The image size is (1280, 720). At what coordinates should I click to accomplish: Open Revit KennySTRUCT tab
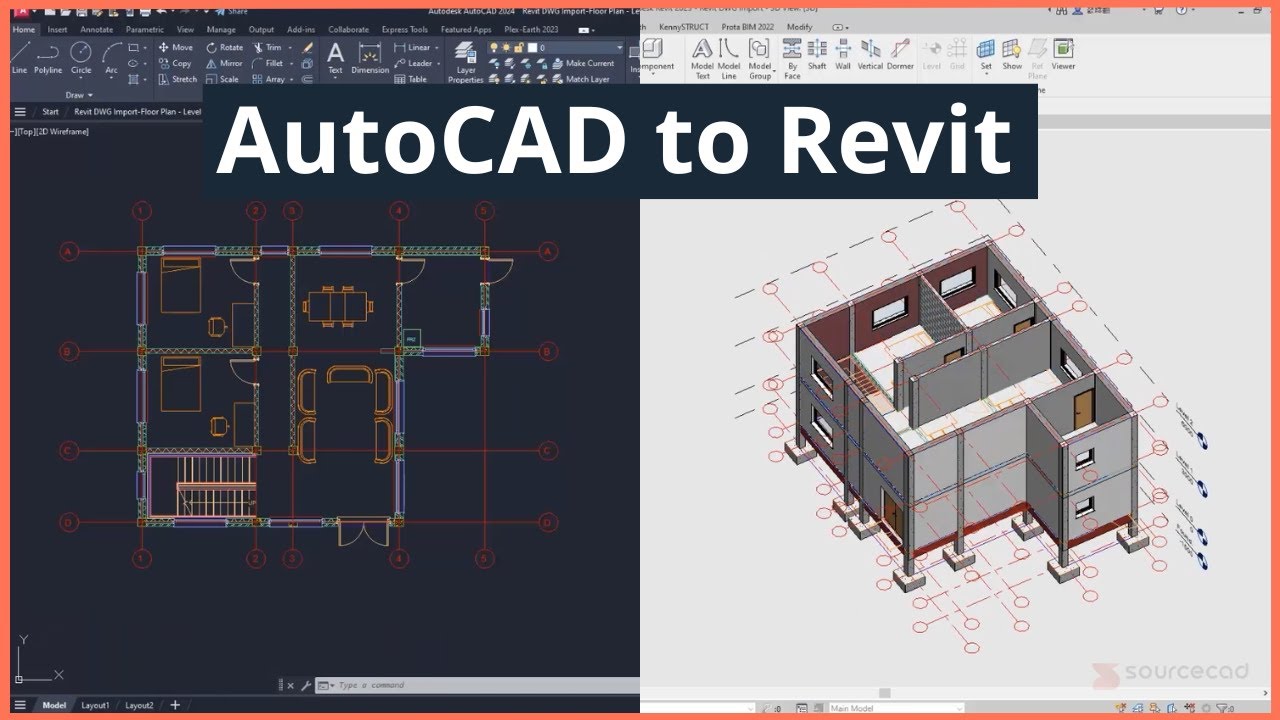tap(684, 27)
